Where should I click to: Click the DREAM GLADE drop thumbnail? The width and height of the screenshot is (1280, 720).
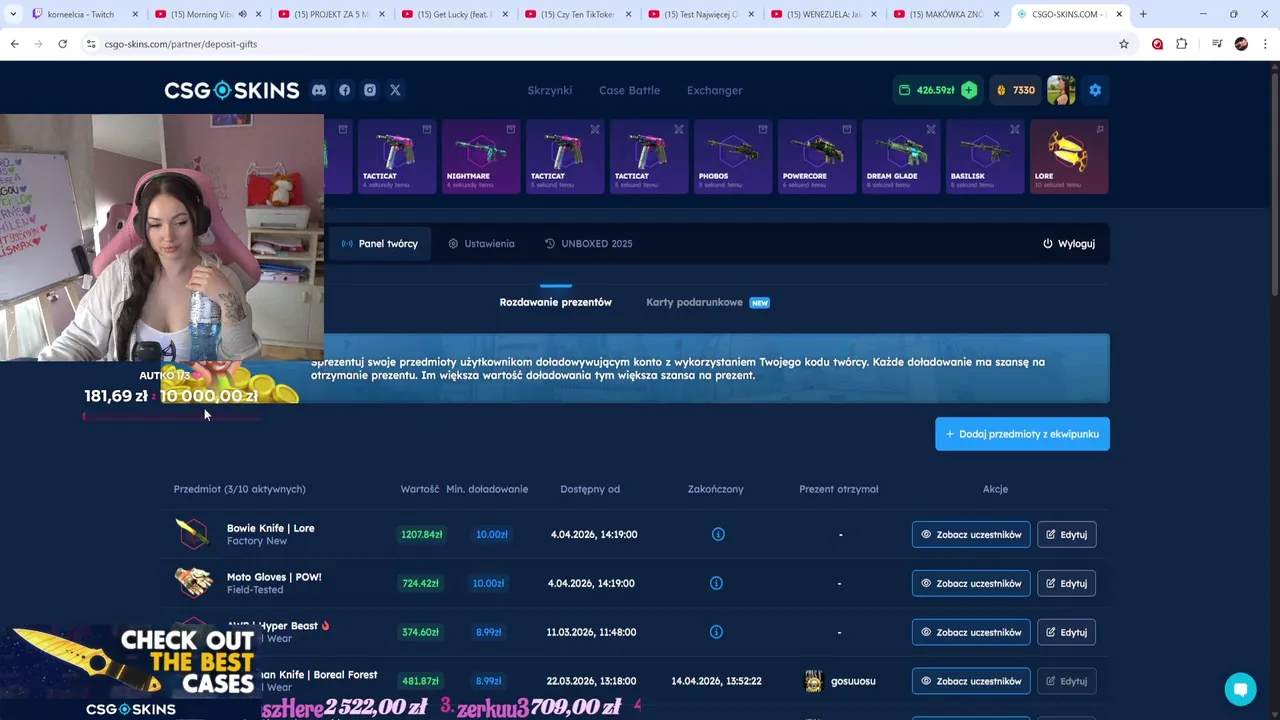901,157
